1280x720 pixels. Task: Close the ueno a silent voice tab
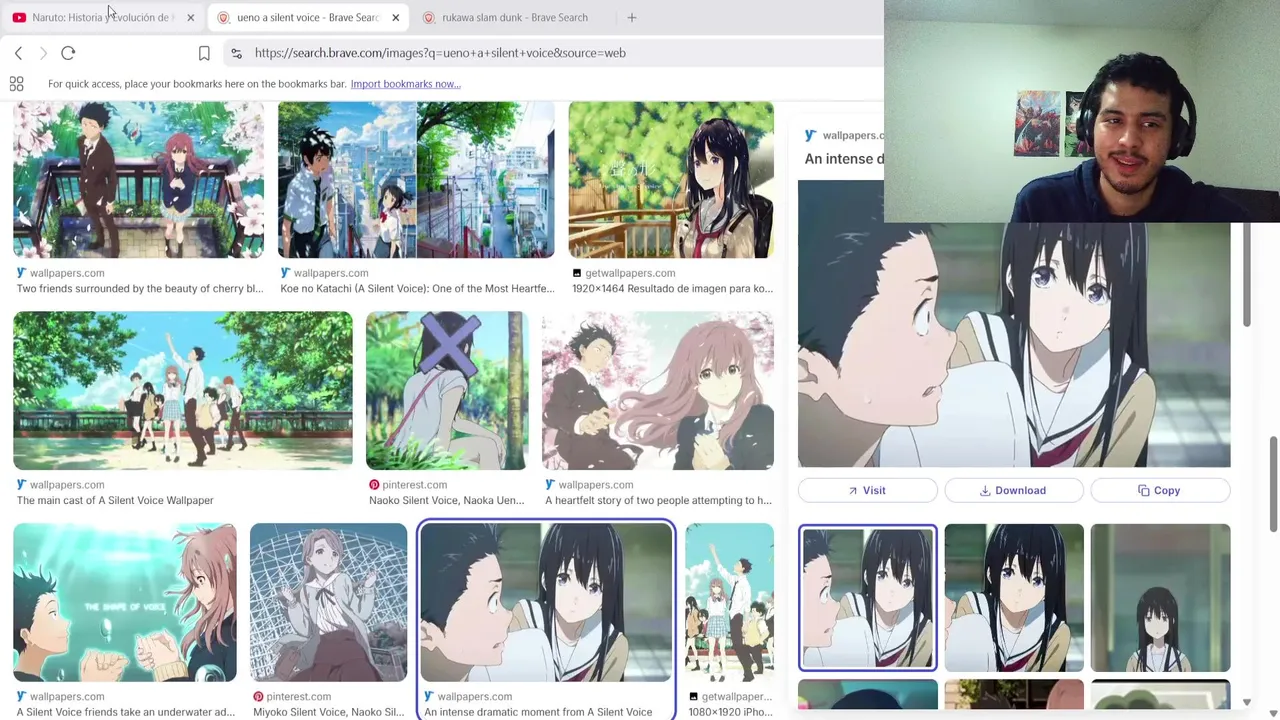pos(395,17)
